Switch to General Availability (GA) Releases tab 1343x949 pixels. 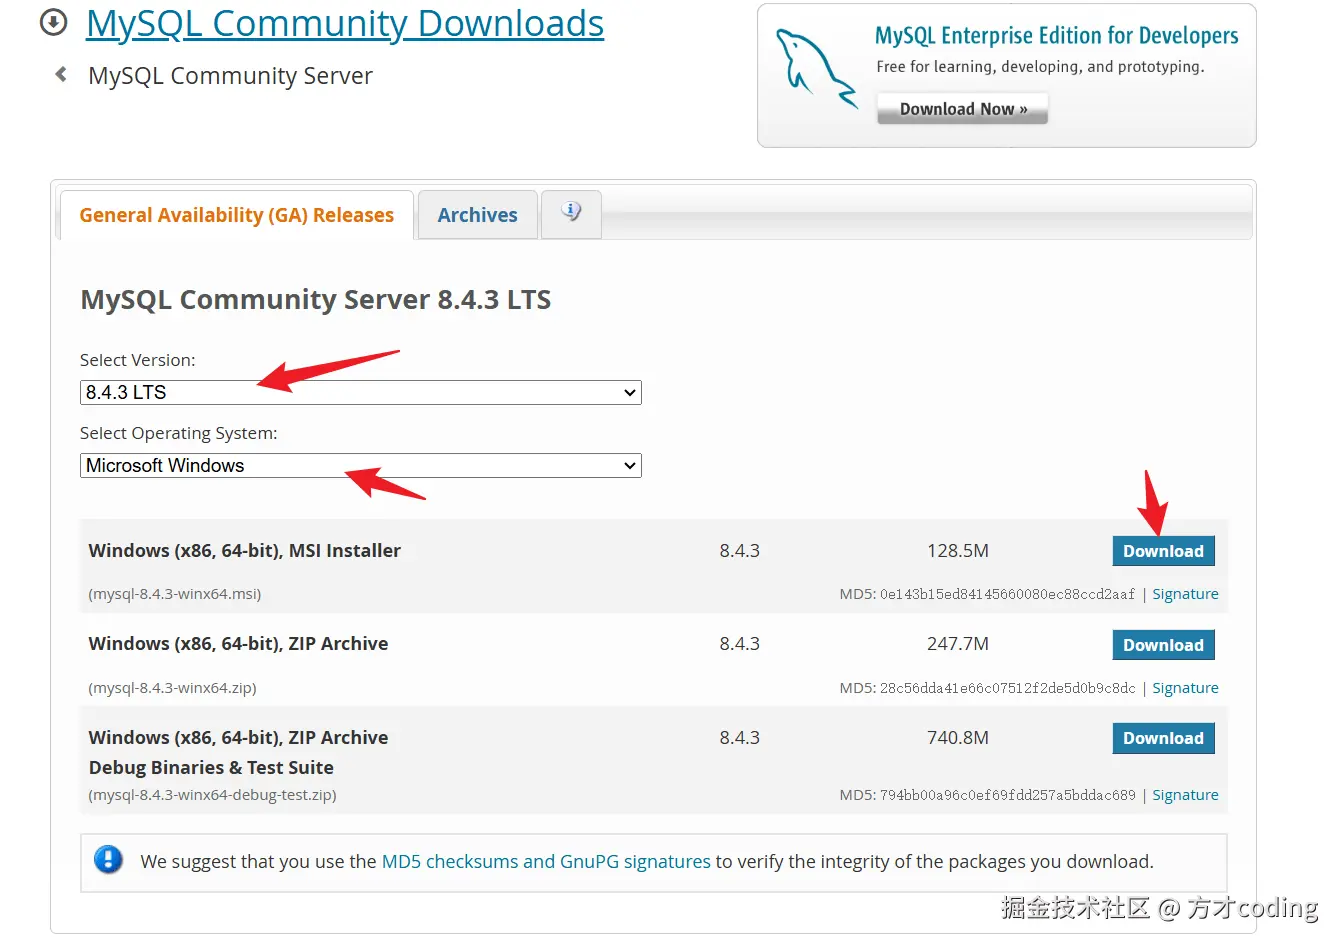coord(237,215)
